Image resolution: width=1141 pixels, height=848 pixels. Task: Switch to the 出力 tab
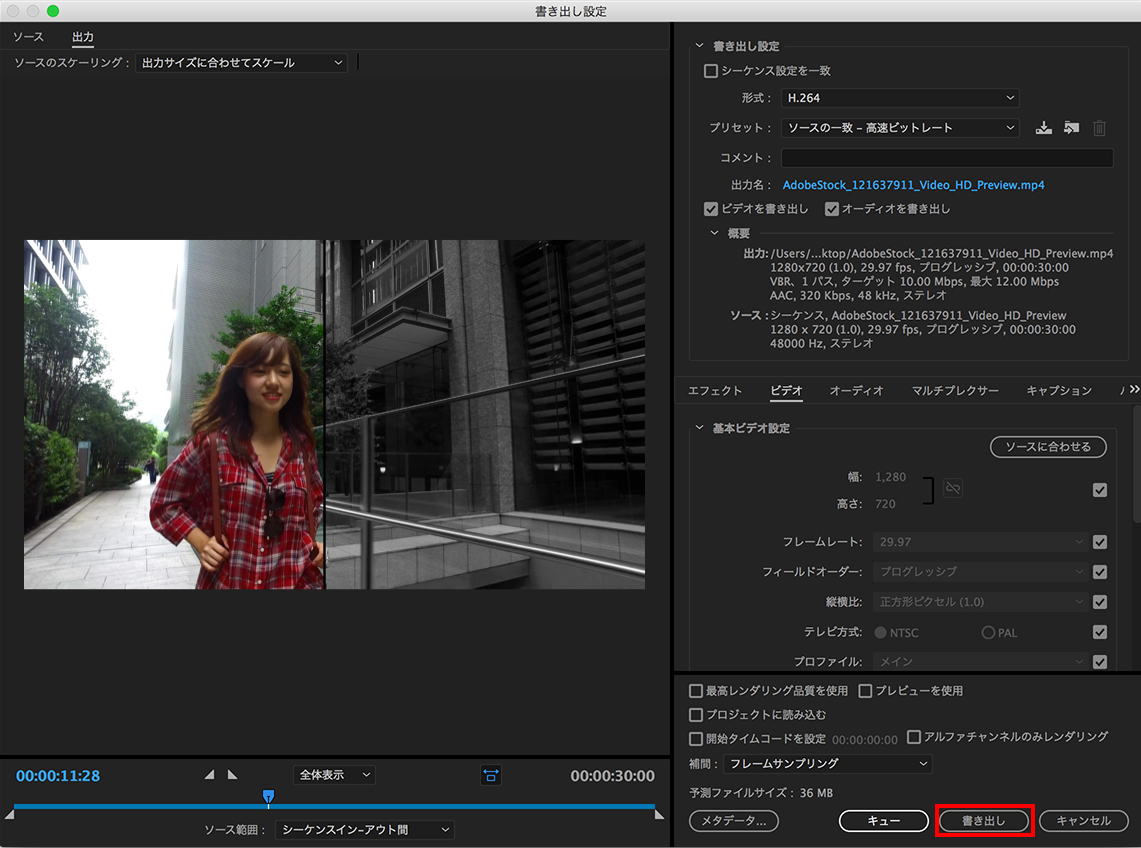(83, 36)
